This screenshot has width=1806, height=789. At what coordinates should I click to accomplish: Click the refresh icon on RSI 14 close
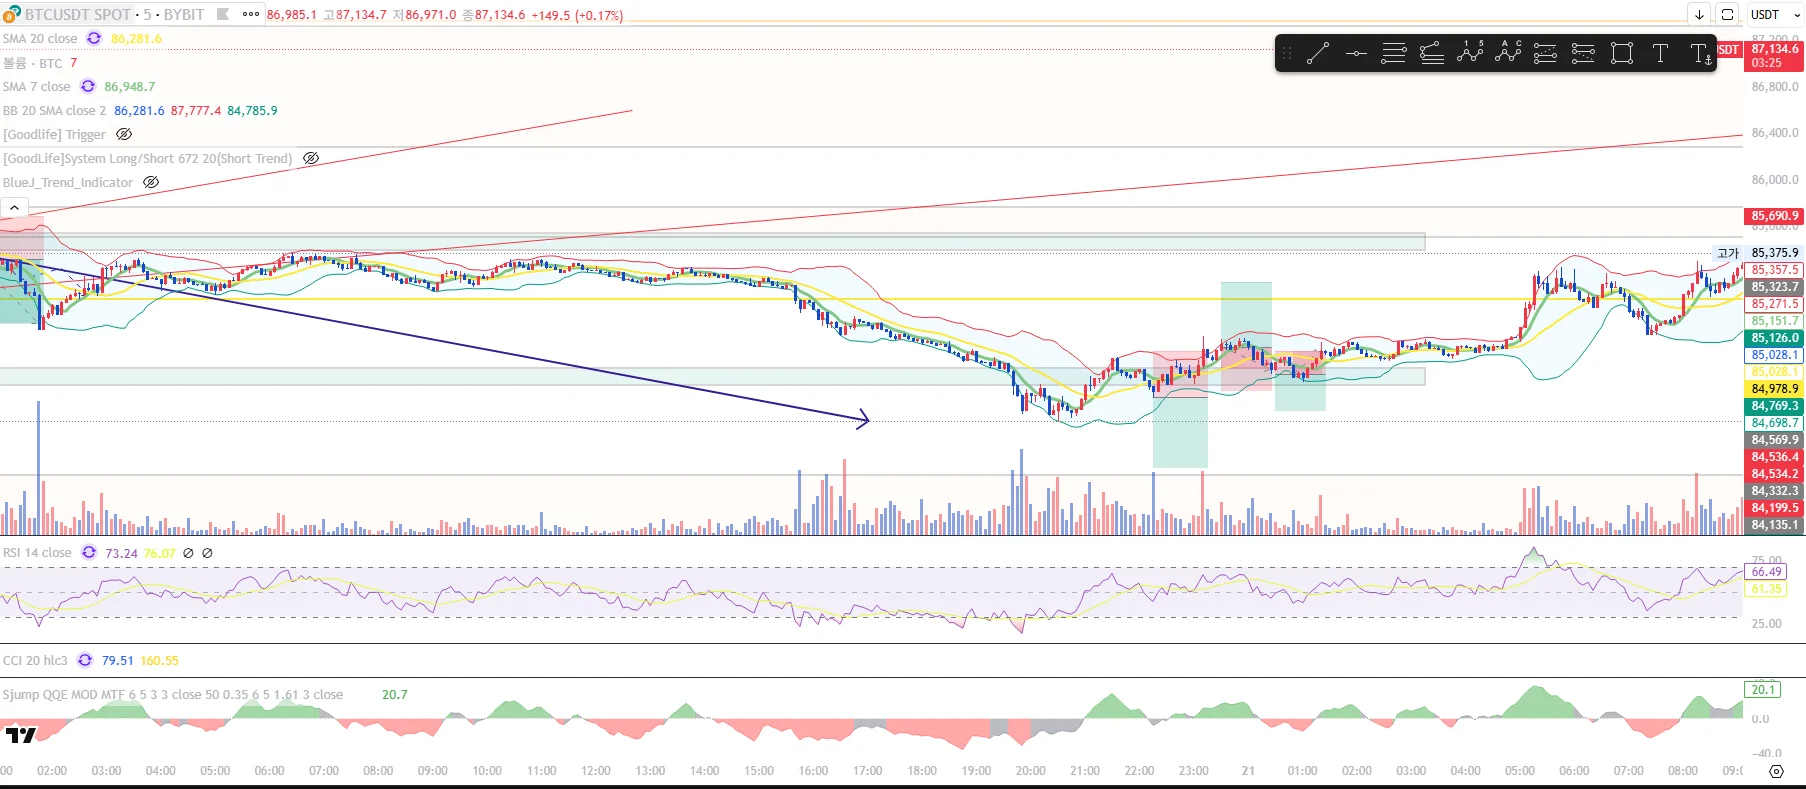click(x=89, y=552)
